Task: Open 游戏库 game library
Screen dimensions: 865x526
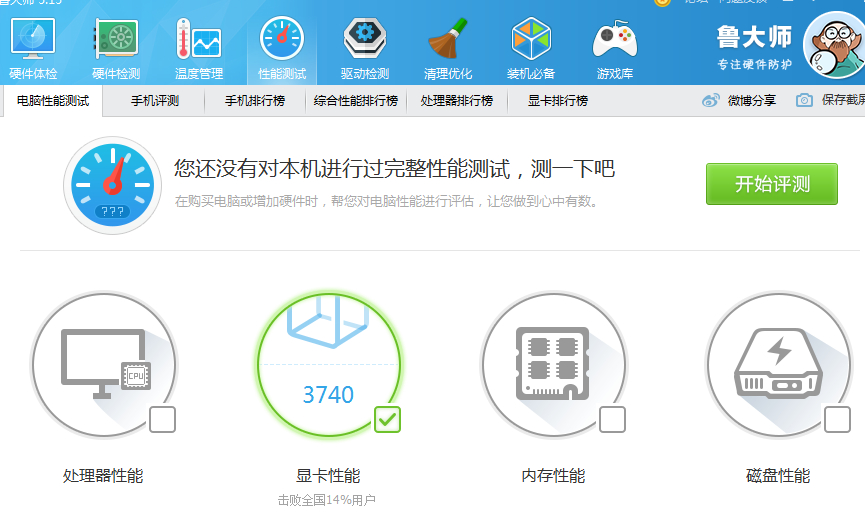Action: (x=615, y=49)
